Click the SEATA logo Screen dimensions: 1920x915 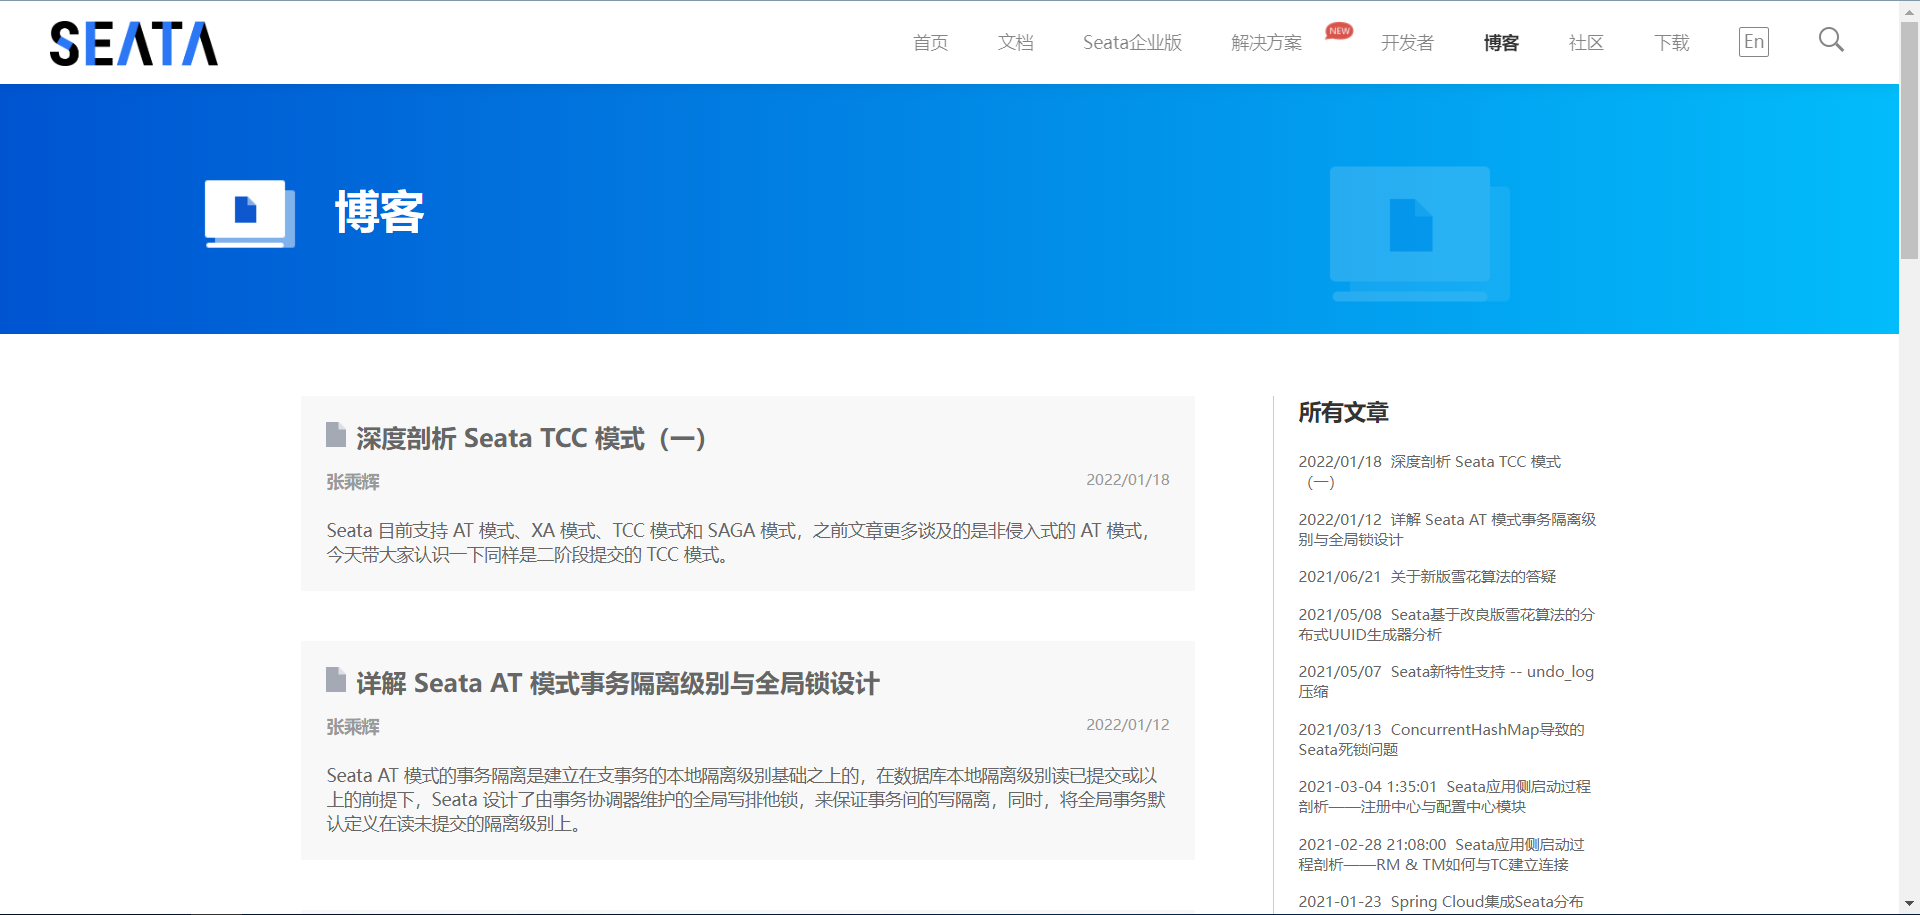(x=134, y=44)
